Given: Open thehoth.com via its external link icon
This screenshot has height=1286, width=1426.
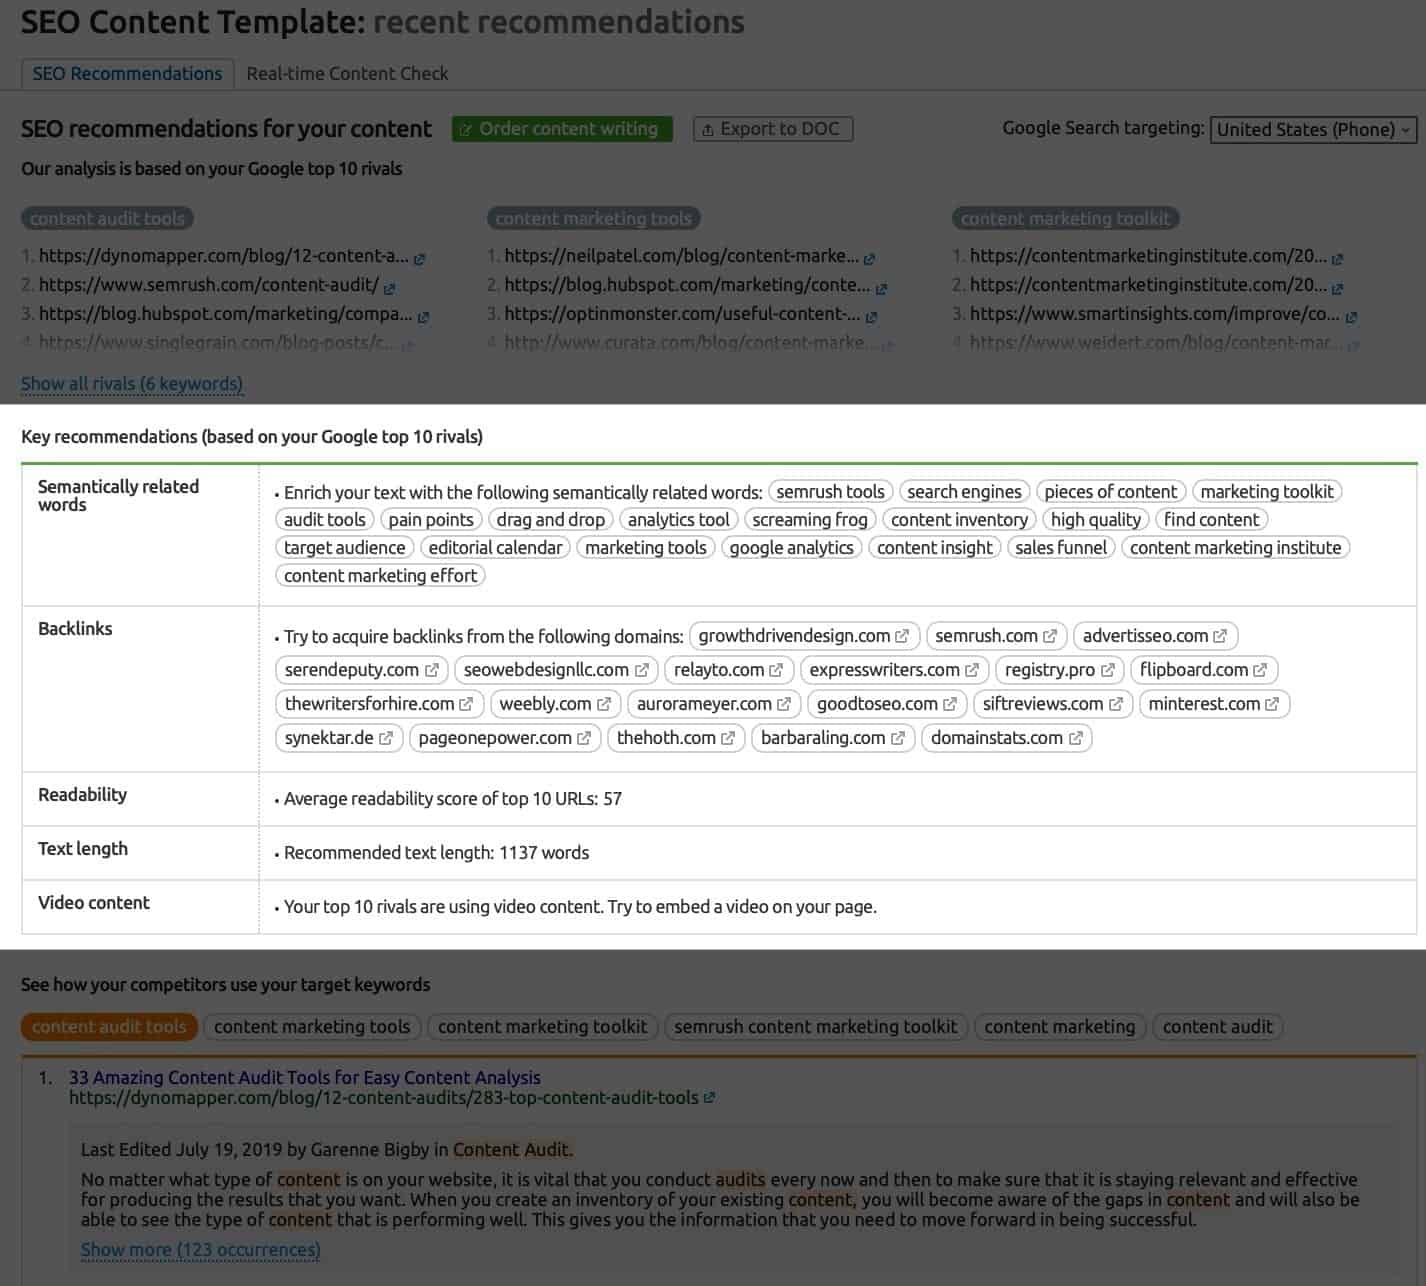Looking at the screenshot, I should [727, 738].
